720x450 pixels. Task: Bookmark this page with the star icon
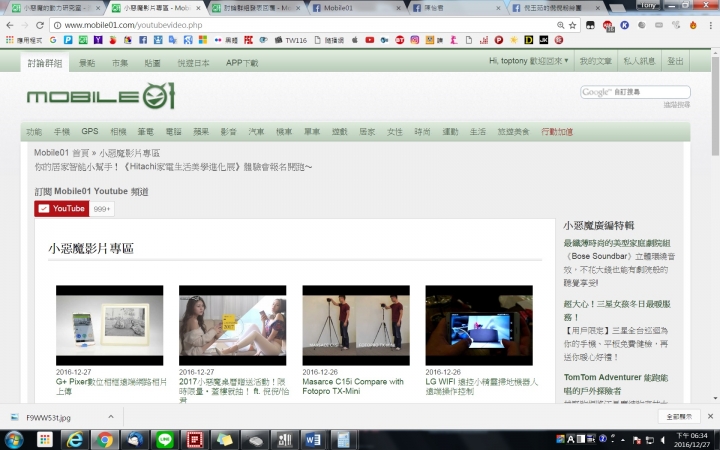[x=573, y=25]
